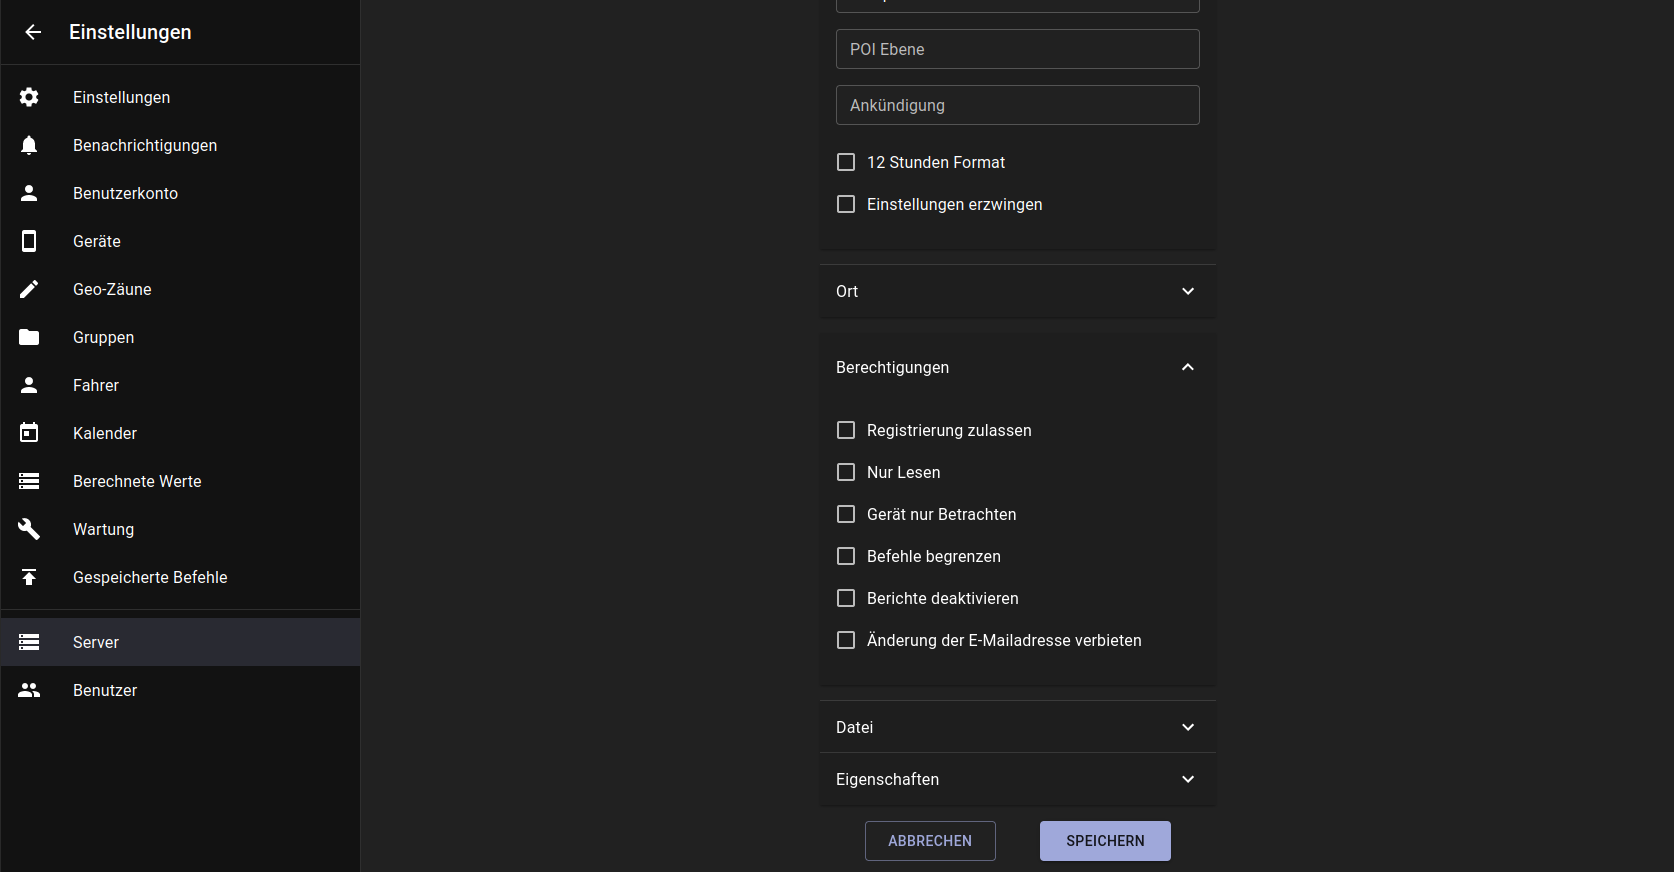1674x872 pixels.
Task: Select the pencil icon for Geo-Zäune
Action: click(29, 289)
